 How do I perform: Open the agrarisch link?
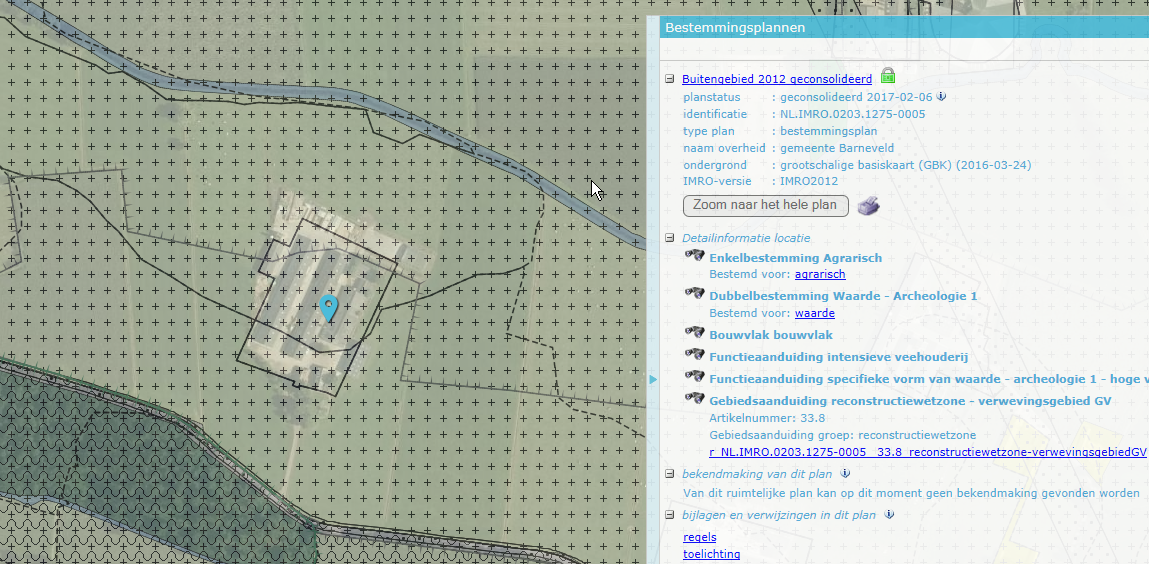820,275
